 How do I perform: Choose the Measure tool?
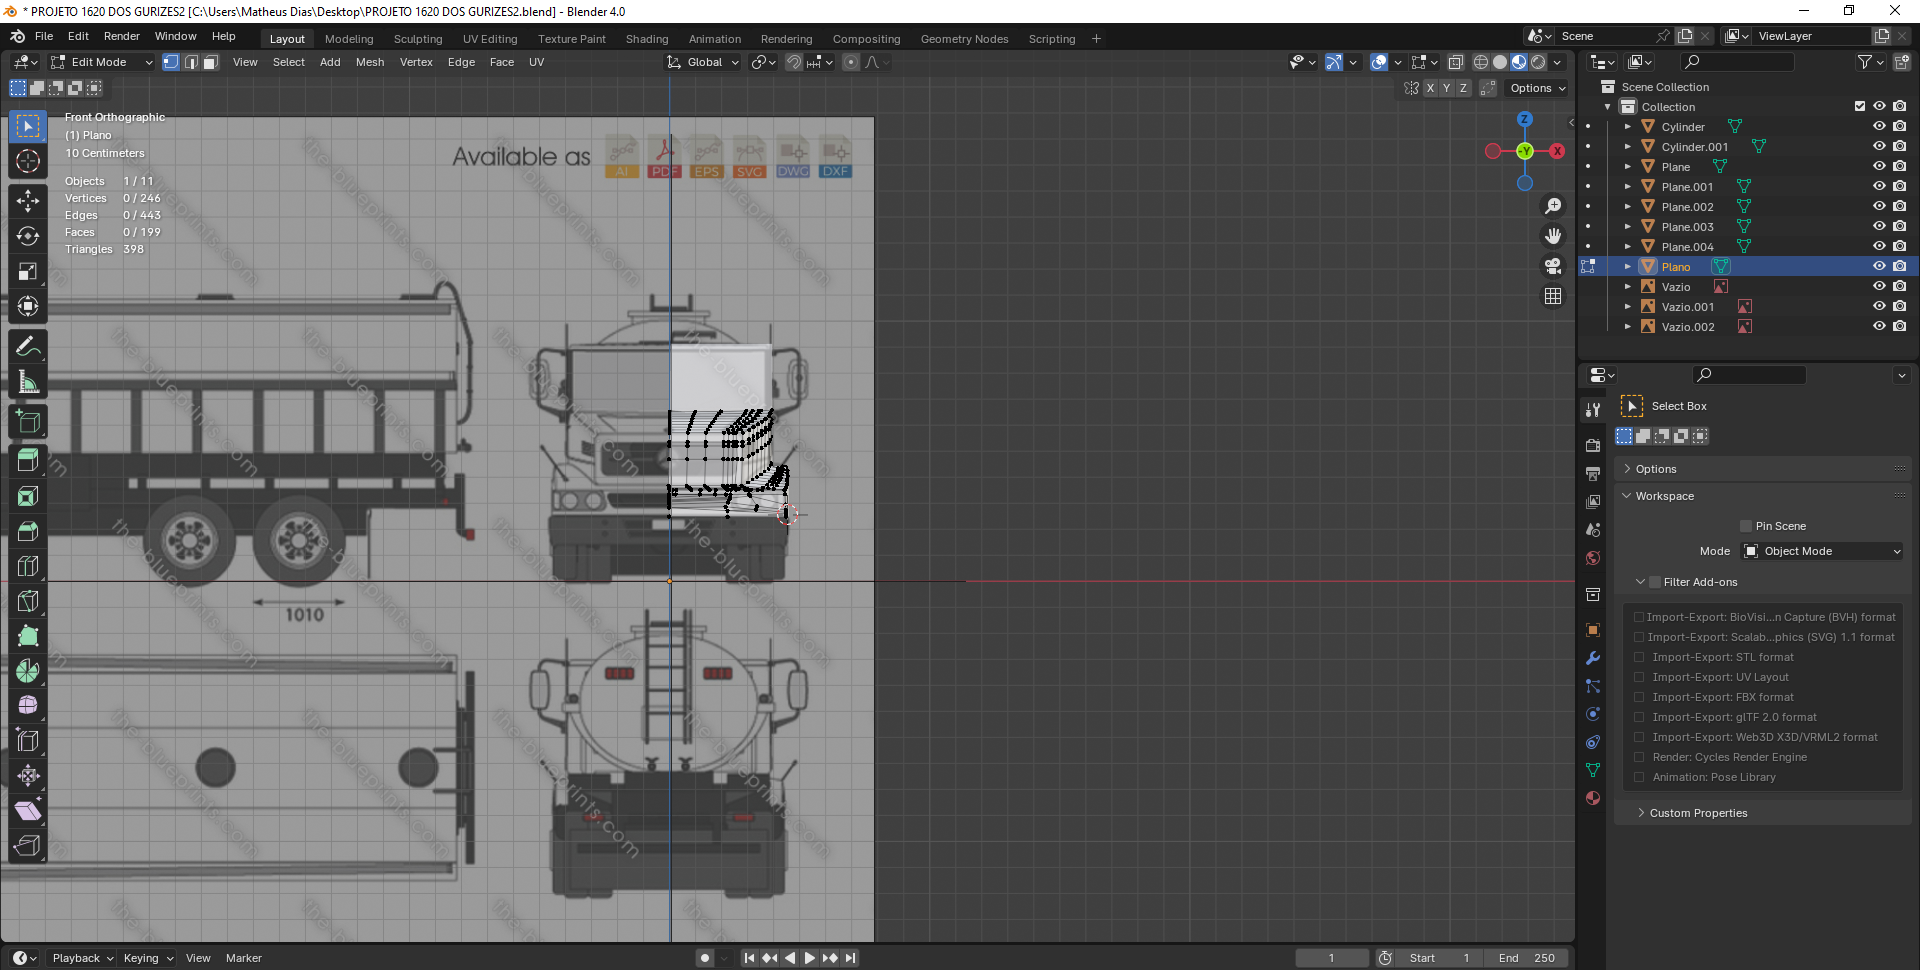click(28, 382)
